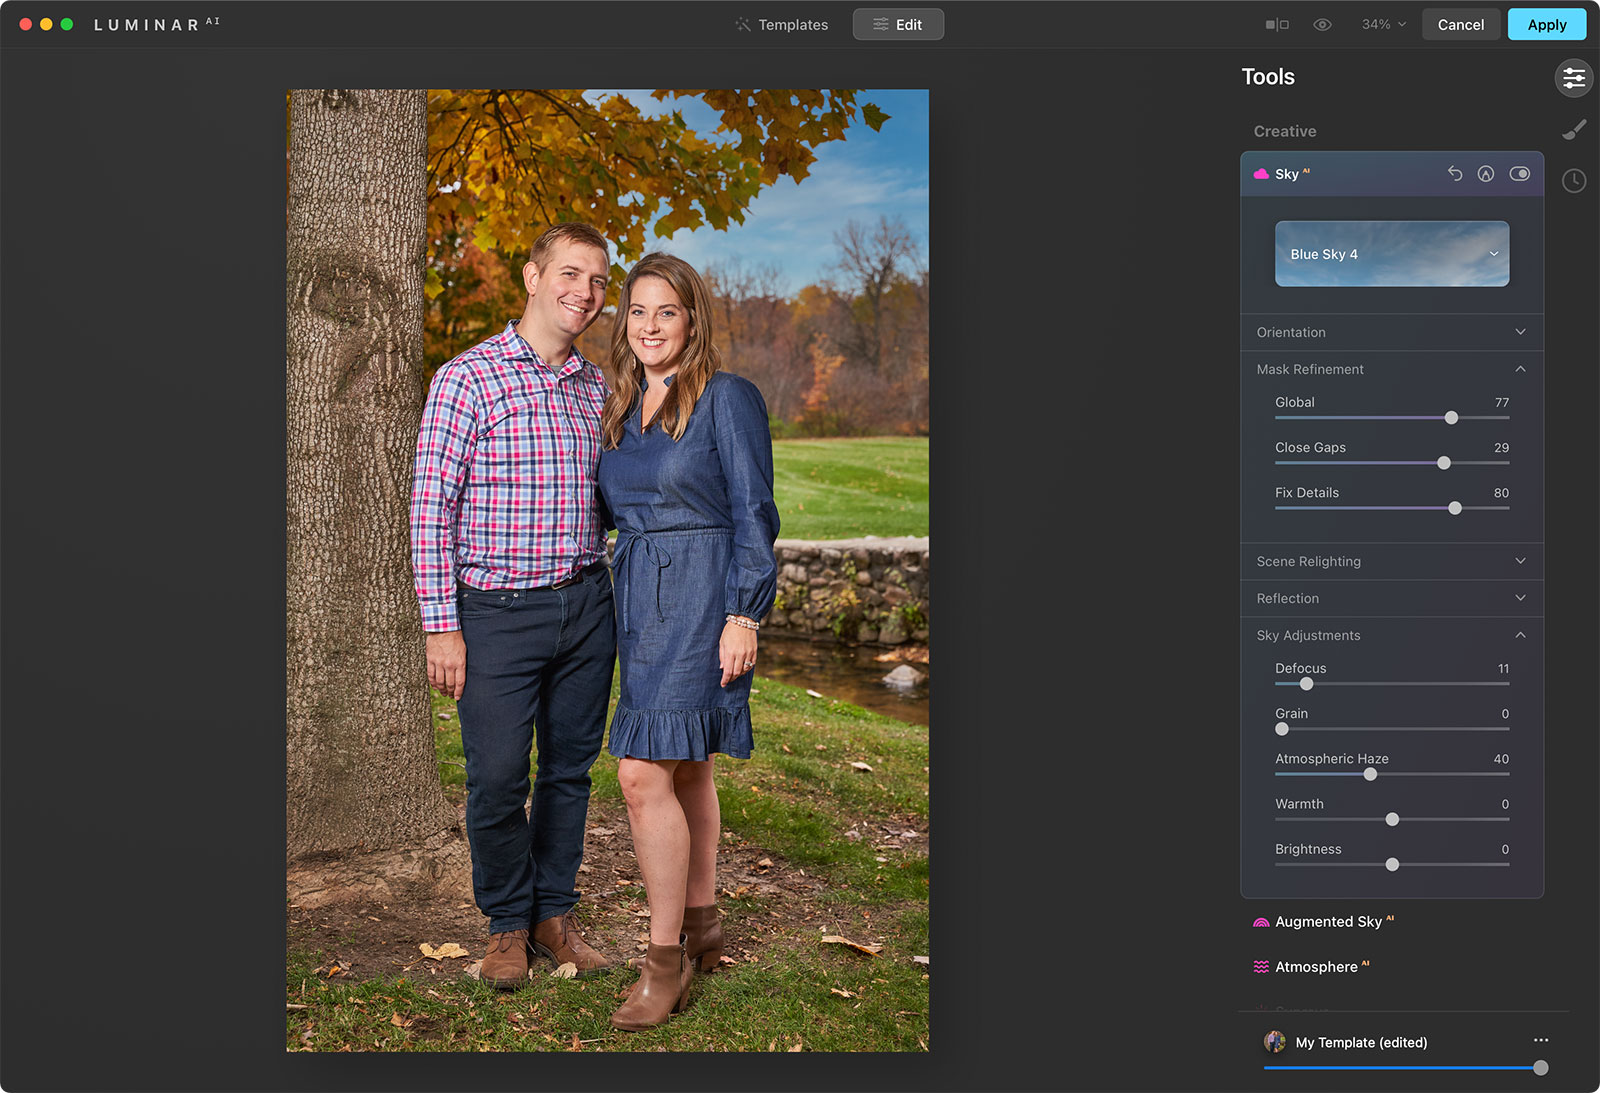Toggle the before/after compare view
Screen dimensions: 1600x1093
tap(1277, 25)
